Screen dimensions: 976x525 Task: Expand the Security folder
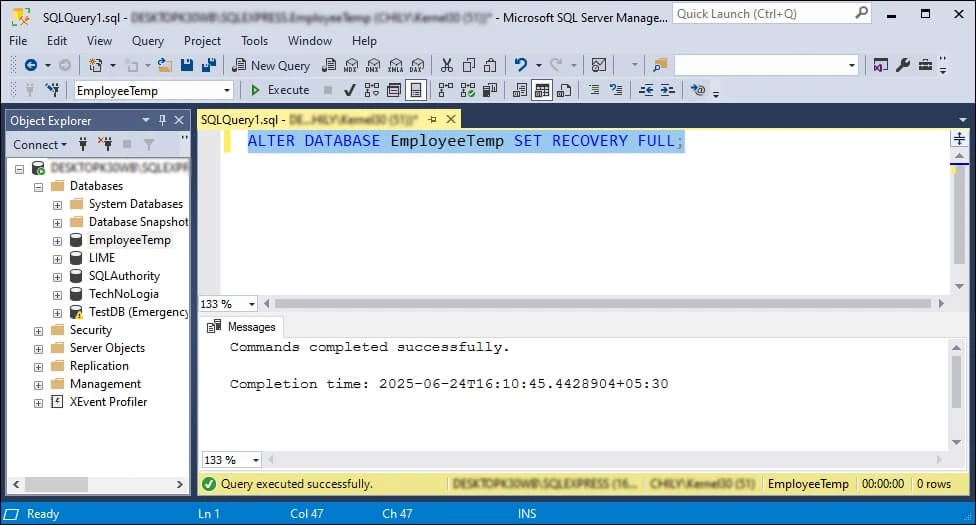(39, 331)
